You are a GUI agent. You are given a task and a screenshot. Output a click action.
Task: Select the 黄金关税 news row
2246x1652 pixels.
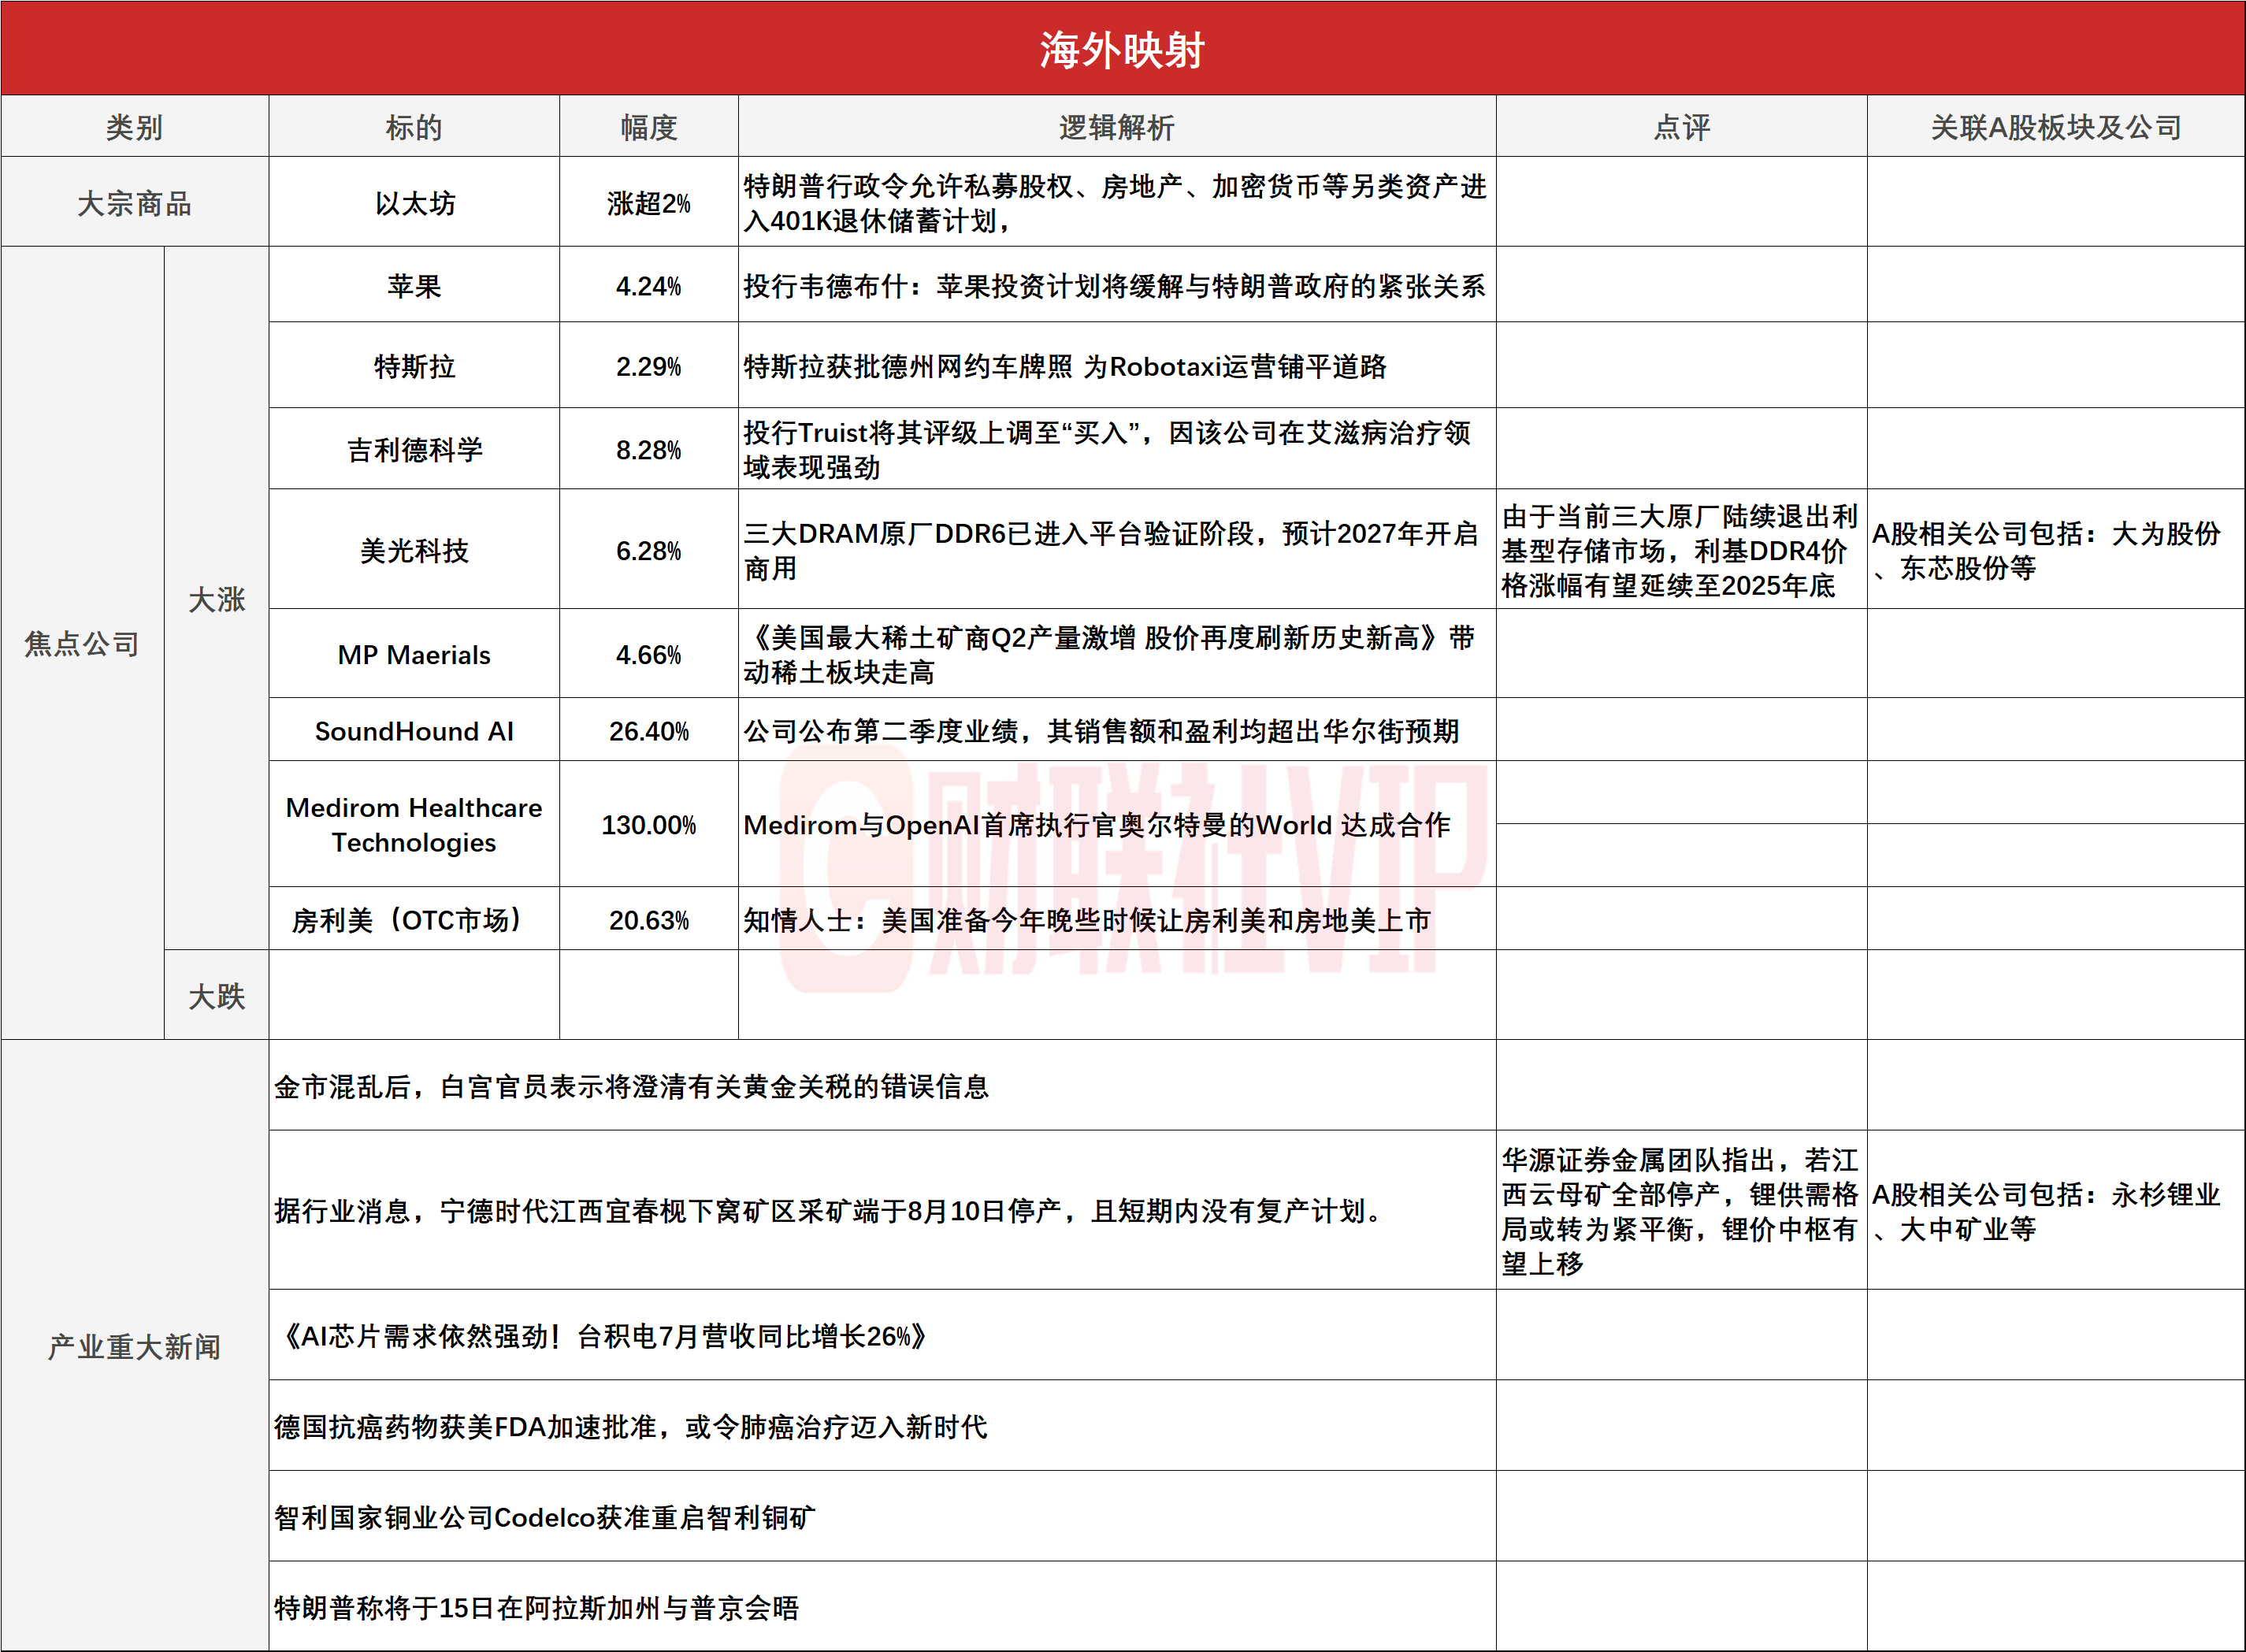[883, 1086]
